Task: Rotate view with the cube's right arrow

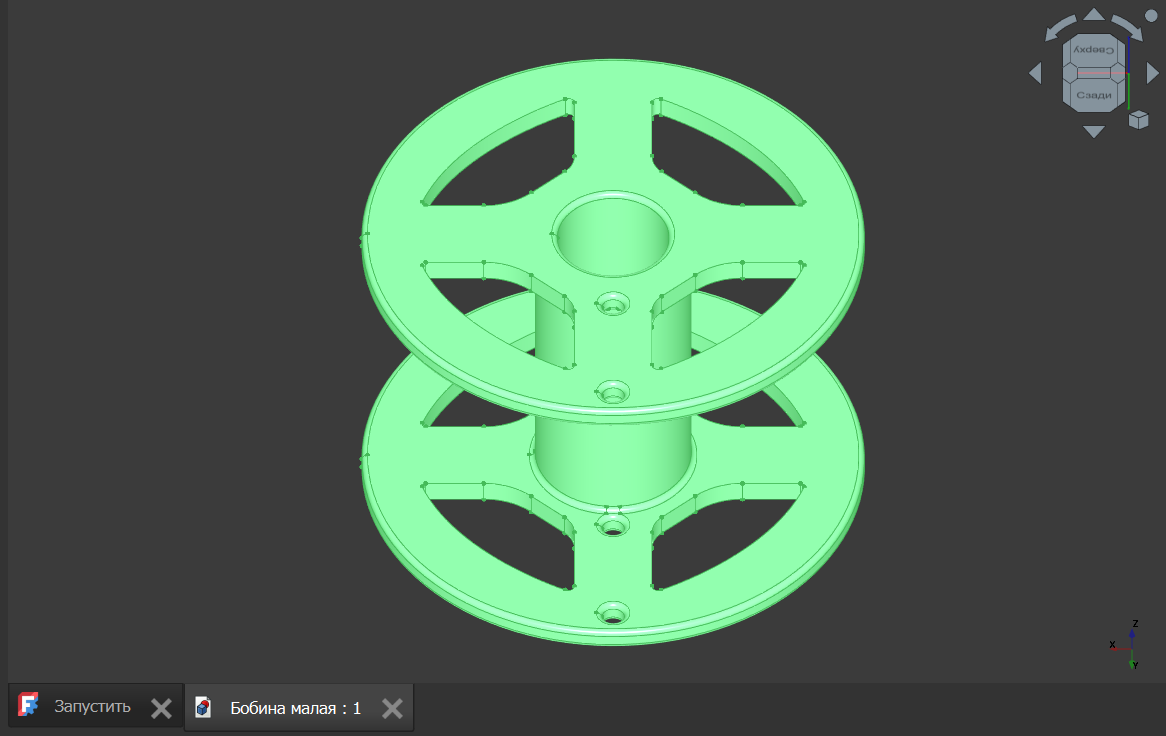Action: point(1152,73)
